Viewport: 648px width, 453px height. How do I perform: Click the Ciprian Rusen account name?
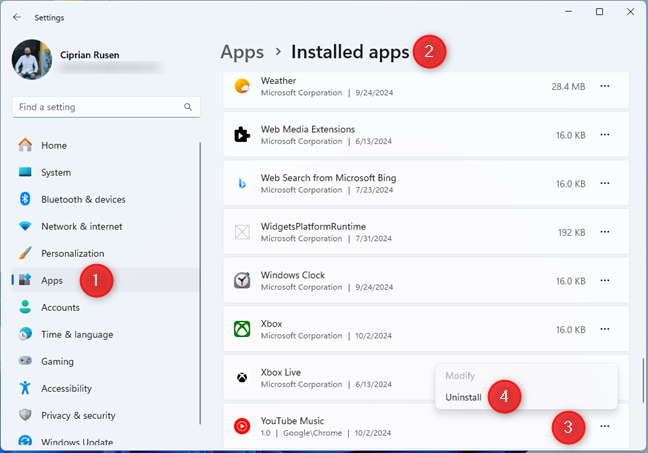tap(90, 55)
